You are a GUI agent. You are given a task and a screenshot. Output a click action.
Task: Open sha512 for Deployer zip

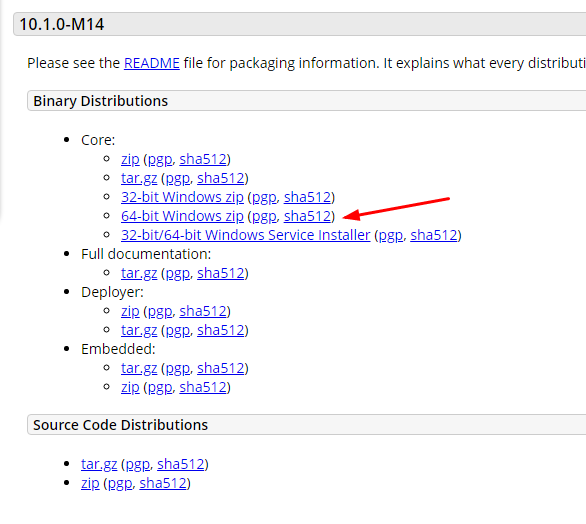pos(203,311)
